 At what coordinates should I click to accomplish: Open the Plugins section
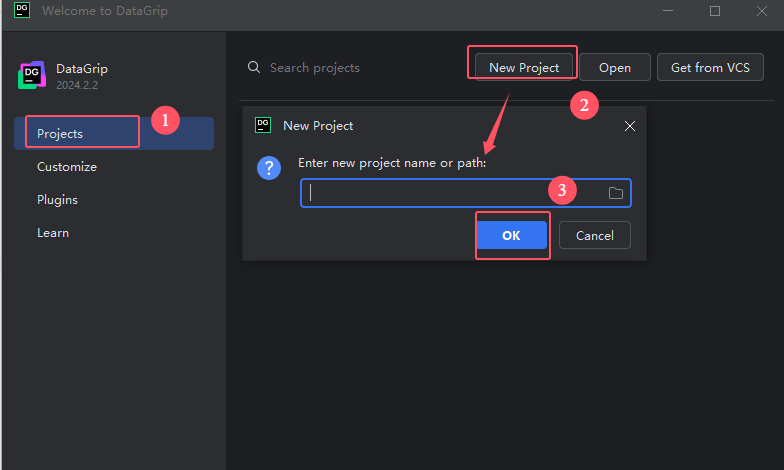coord(58,200)
